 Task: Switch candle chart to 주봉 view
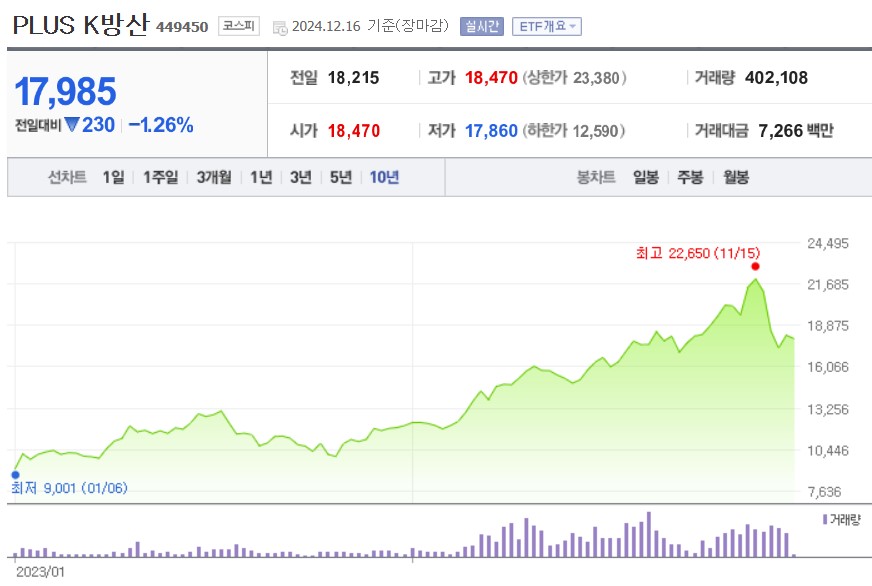coord(690,177)
